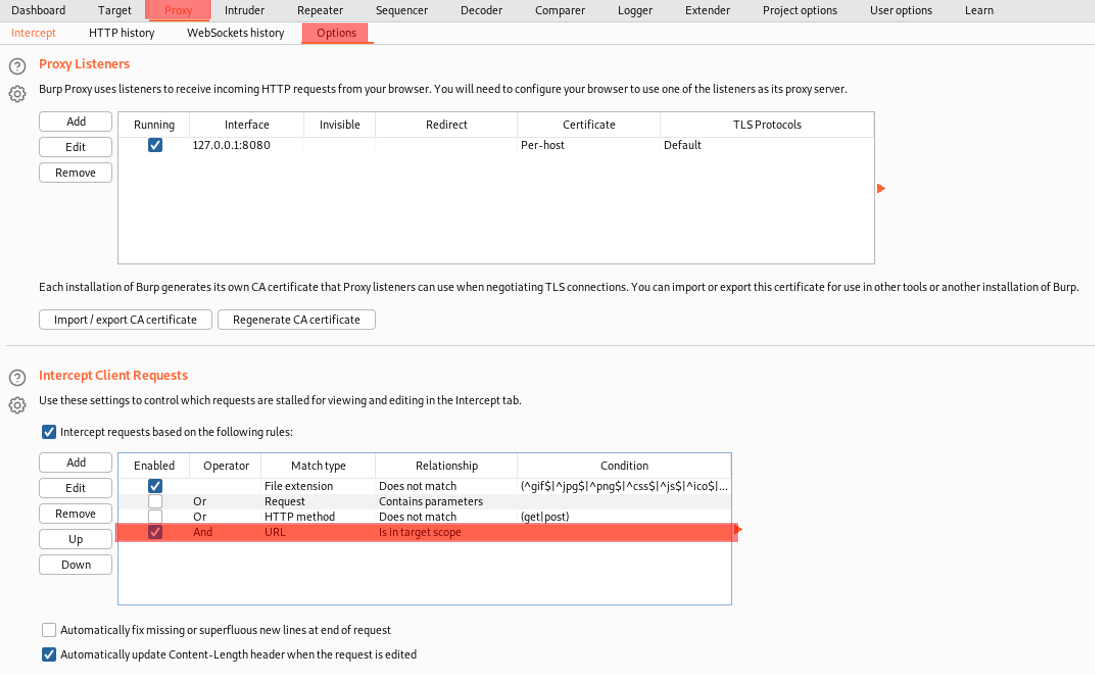Viewport: 1095px width, 675px height.
Task: Toggle Running checkbox for 127.0.0.1:8080 listener
Action: pyautogui.click(x=155, y=145)
